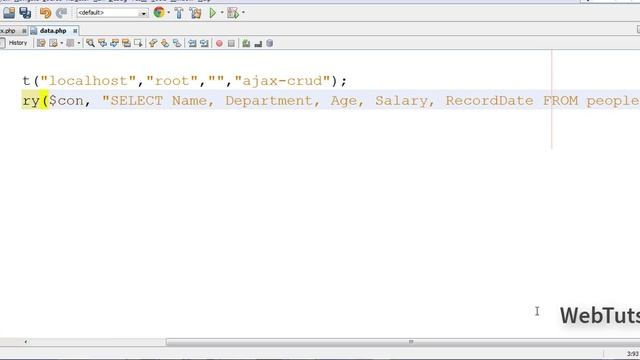Open the dropdown arrow beside the Forward icon
Image resolution: width=640 pixels, height=360 pixels.
click(x=79, y=43)
